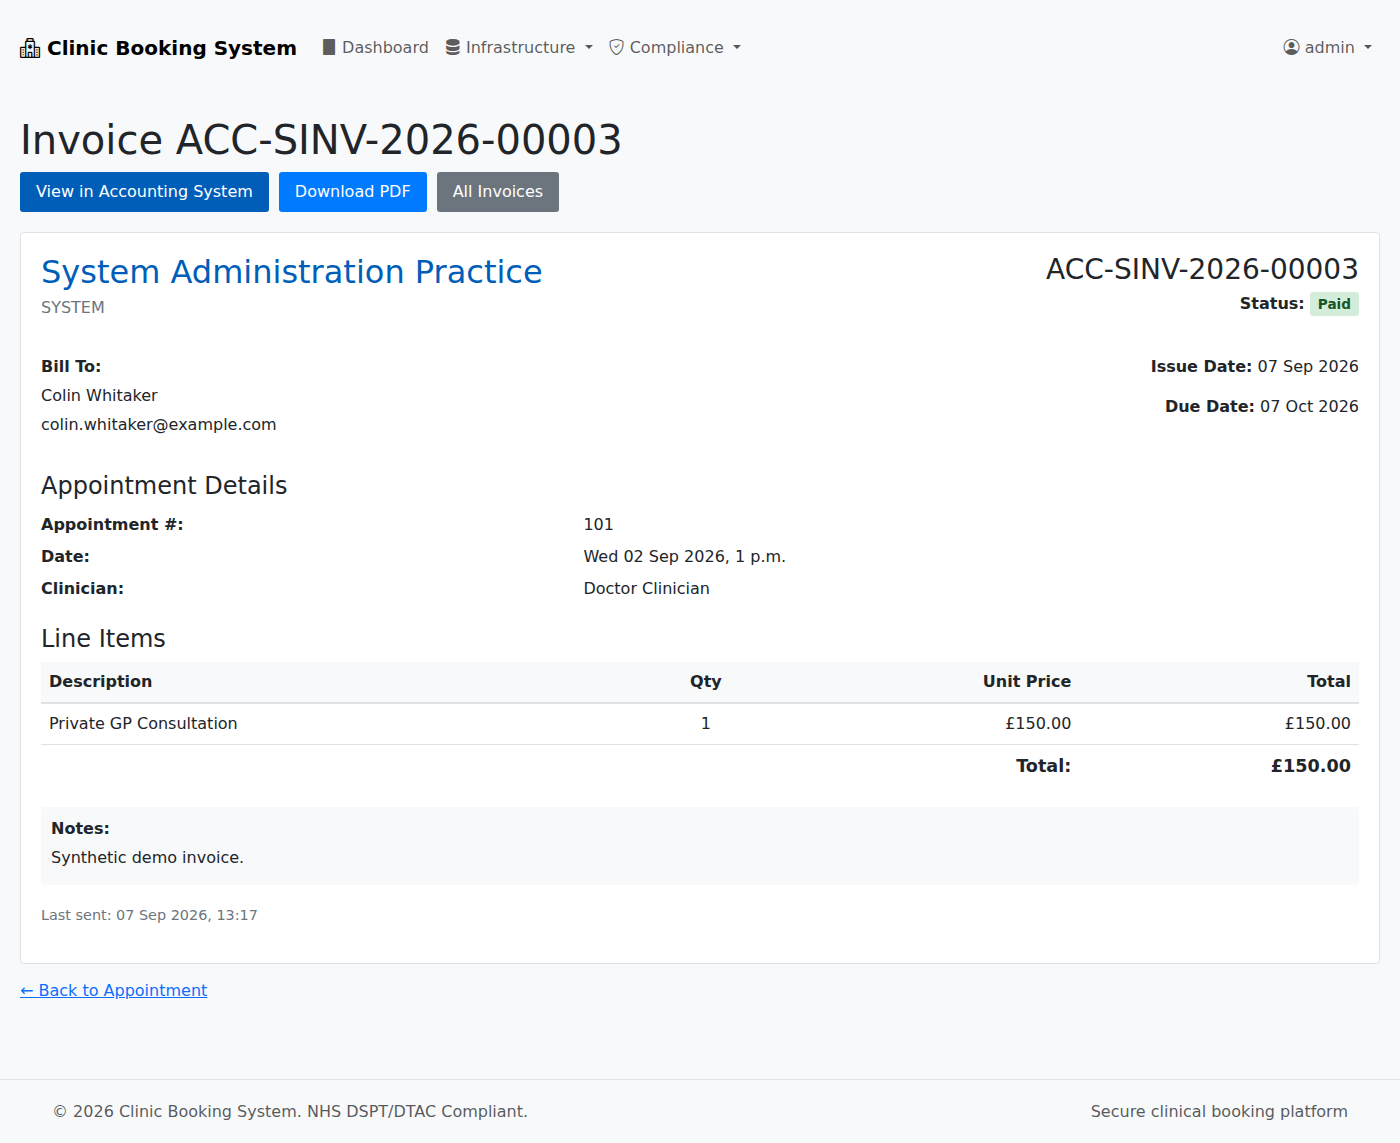The width and height of the screenshot is (1400, 1143).
Task: Open the All Invoices list
Action: [x=498, y=192]
